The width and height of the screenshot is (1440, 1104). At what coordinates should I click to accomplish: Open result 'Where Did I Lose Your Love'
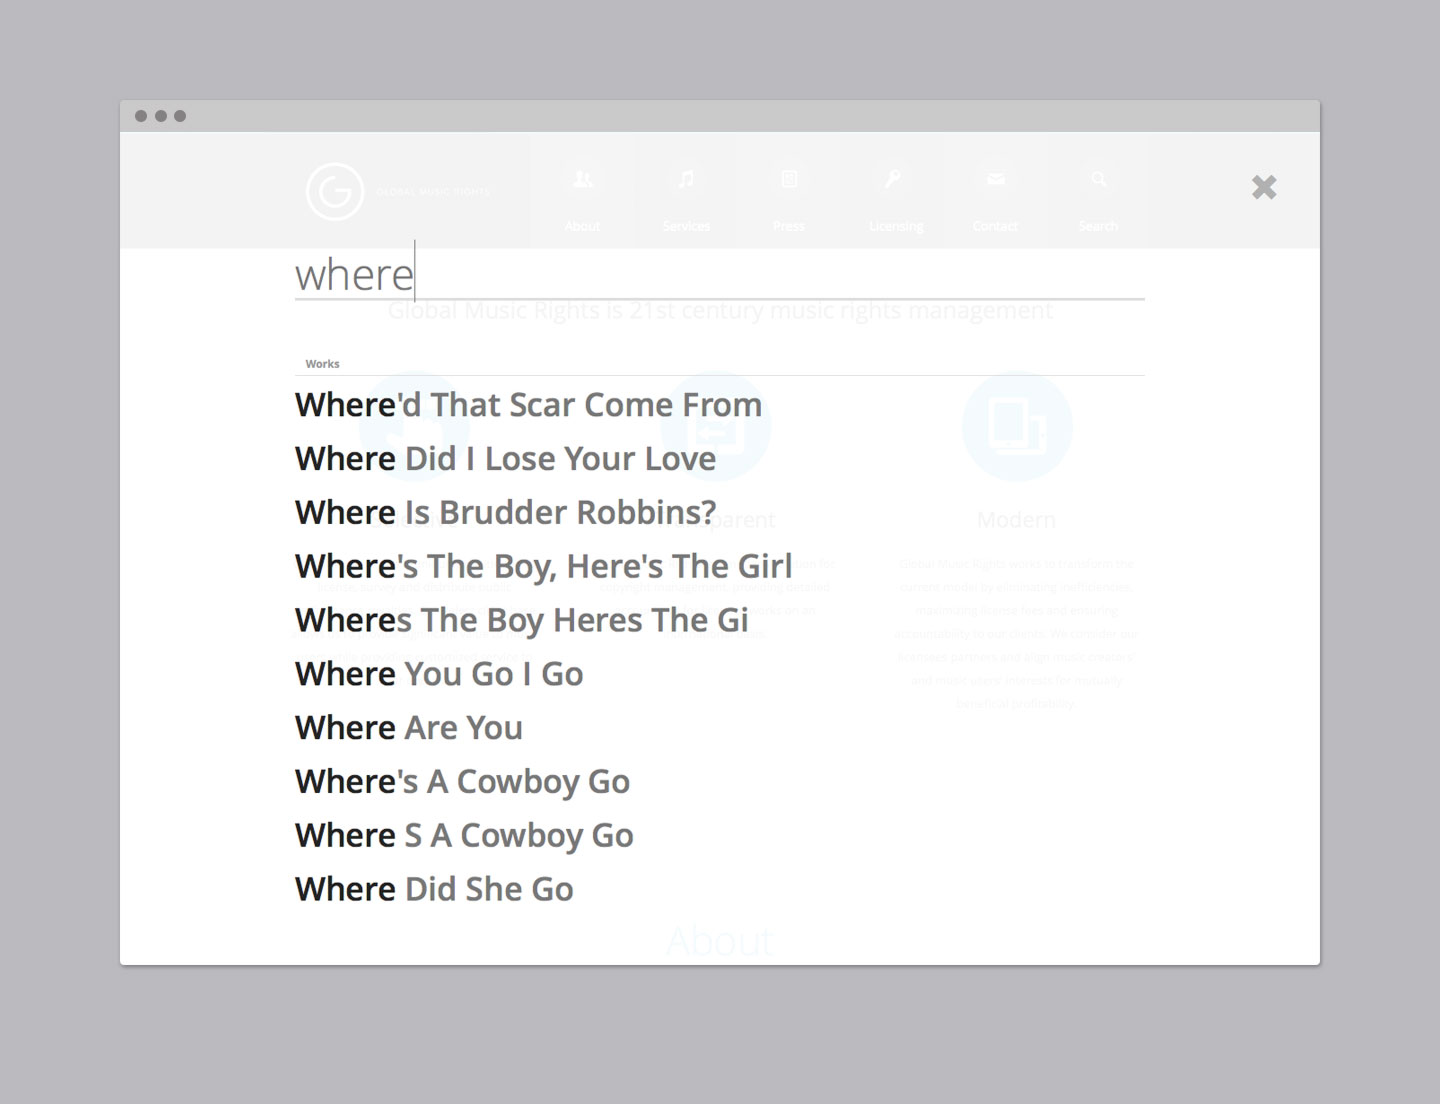tap(505, 459)
